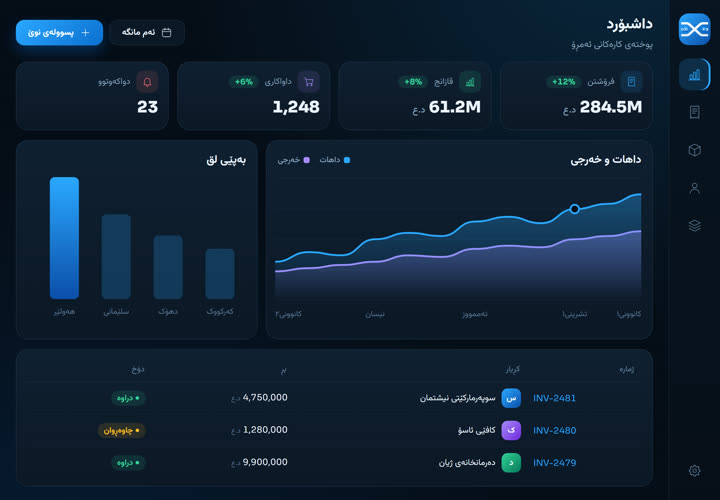The height and width of the screenshot is (500, 720).
Task: Click the داهات و خەرجی chart title
Action: pyautogui.click(x=606, y=160)
